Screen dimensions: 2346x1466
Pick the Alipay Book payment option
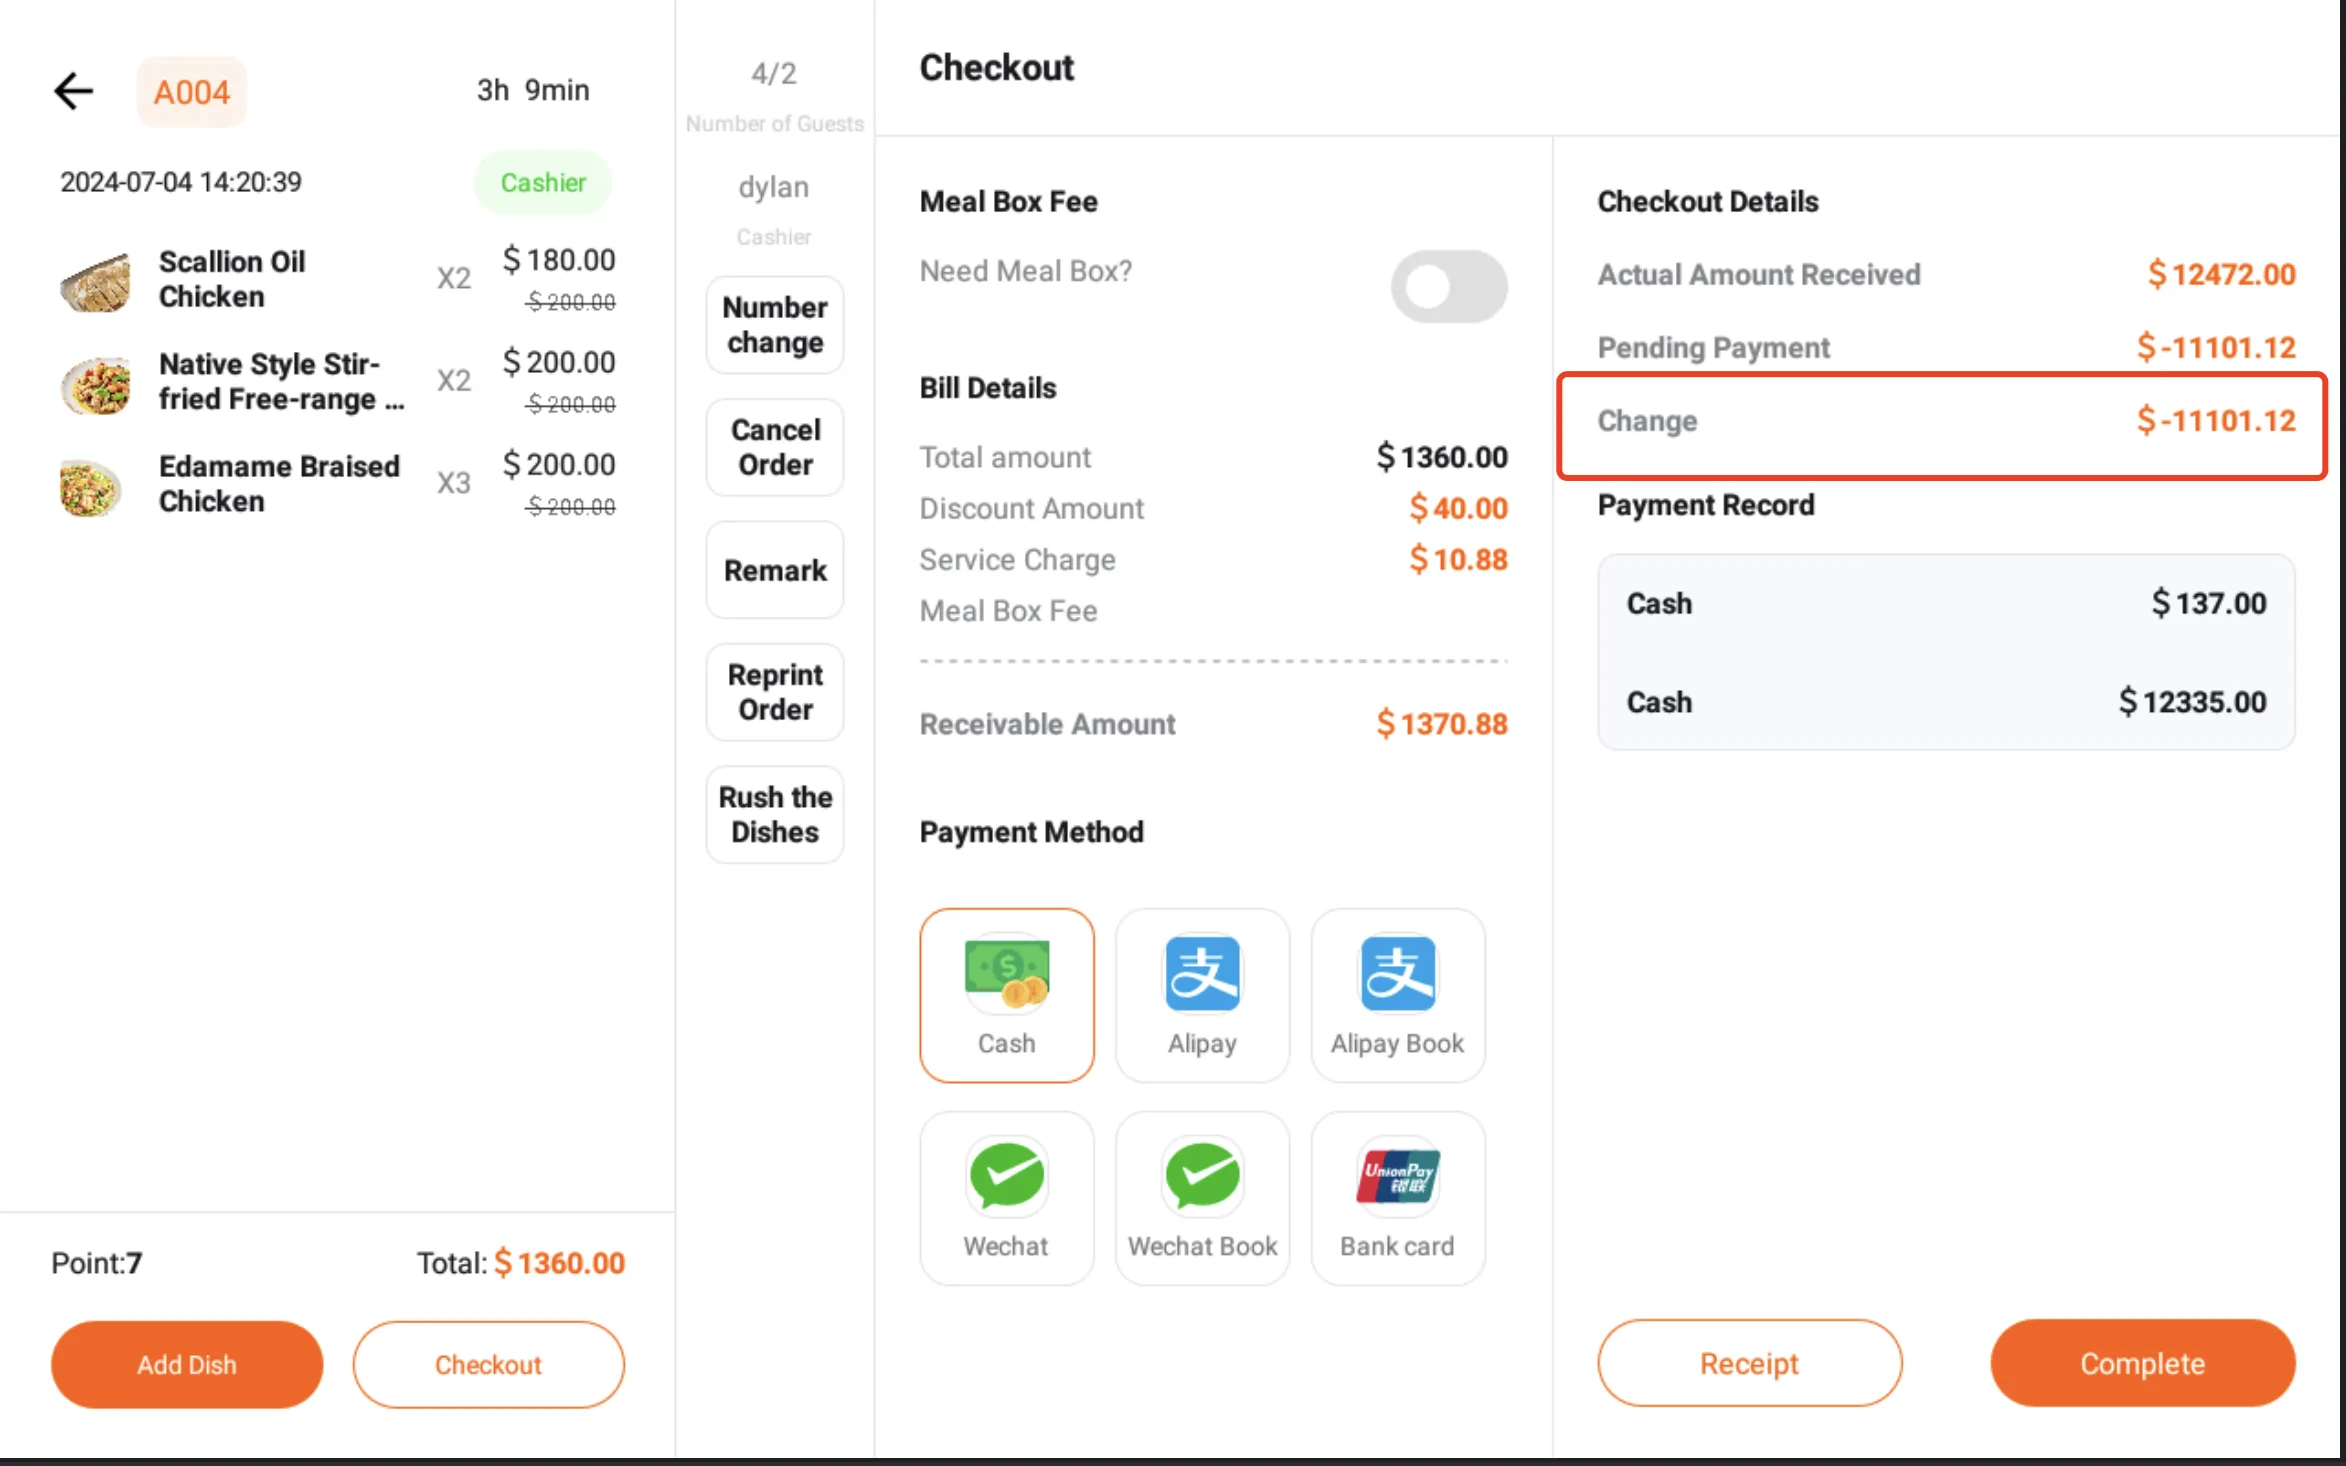1397,995
